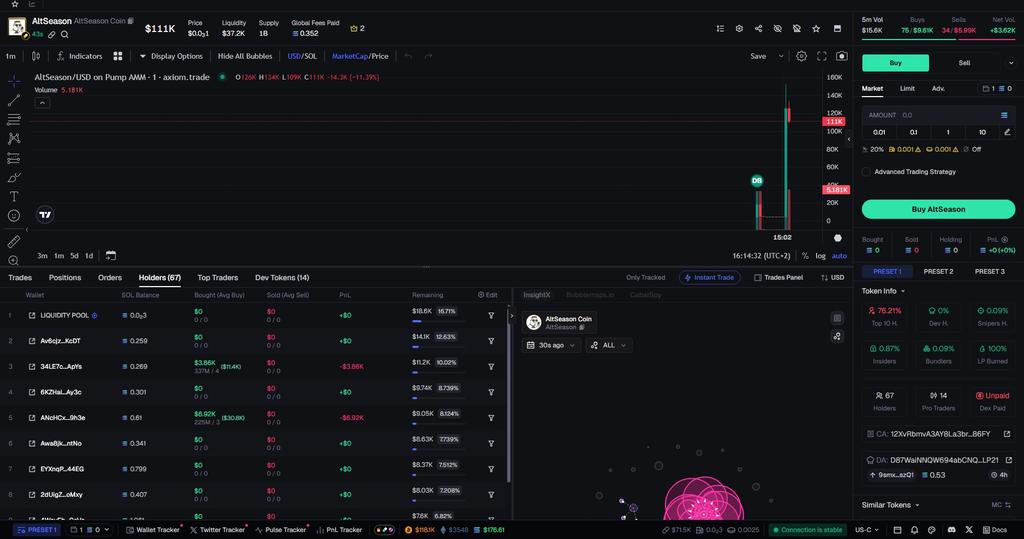1024x539 pixels.
Task: Enter fullscreen chart mode
Action: (822, 56)
